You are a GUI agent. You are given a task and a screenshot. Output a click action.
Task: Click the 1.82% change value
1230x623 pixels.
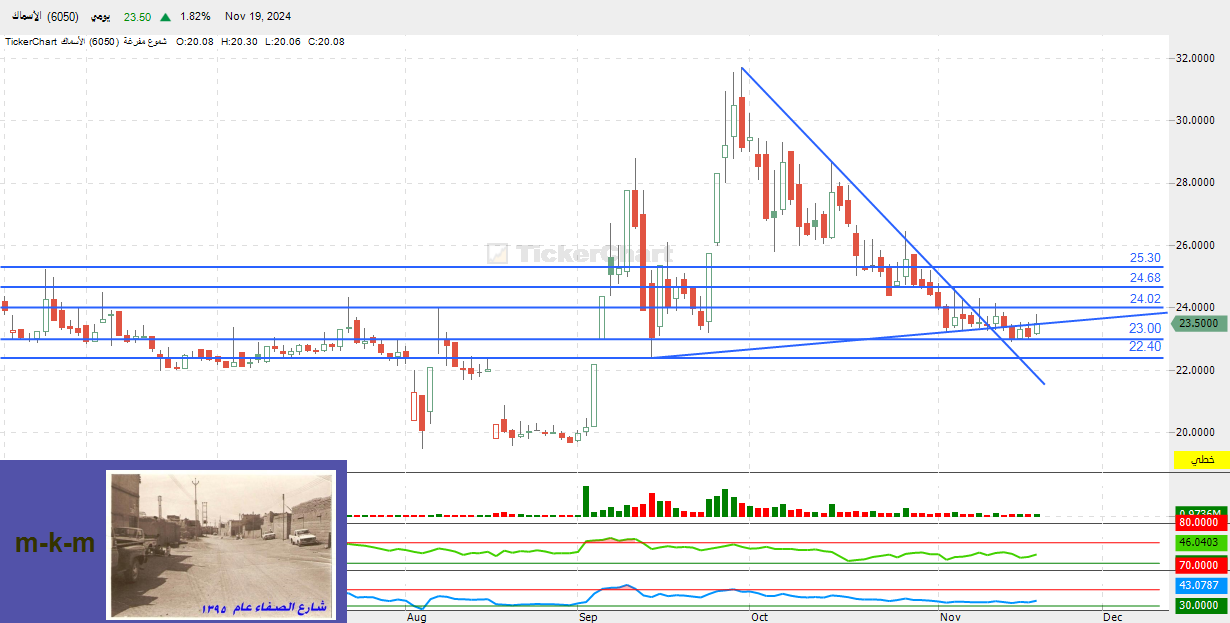(x=195, y=17)
